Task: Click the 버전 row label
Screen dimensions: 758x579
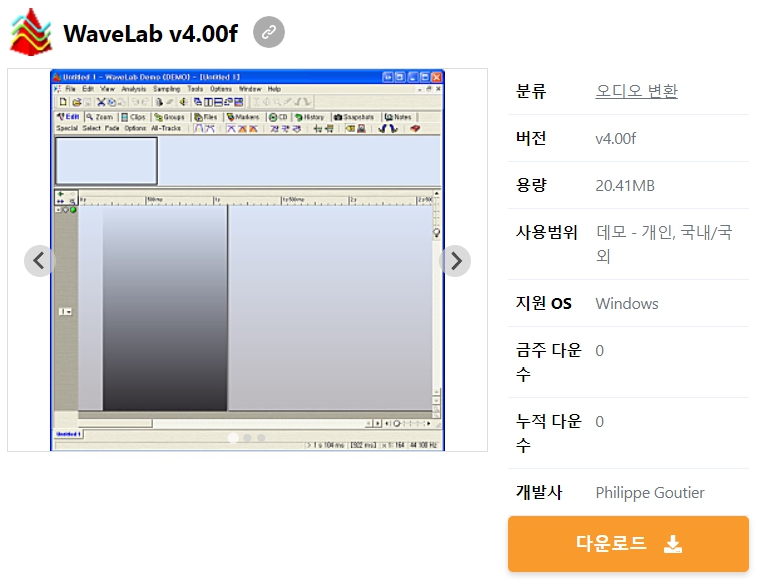Action: tap(531, 138)
